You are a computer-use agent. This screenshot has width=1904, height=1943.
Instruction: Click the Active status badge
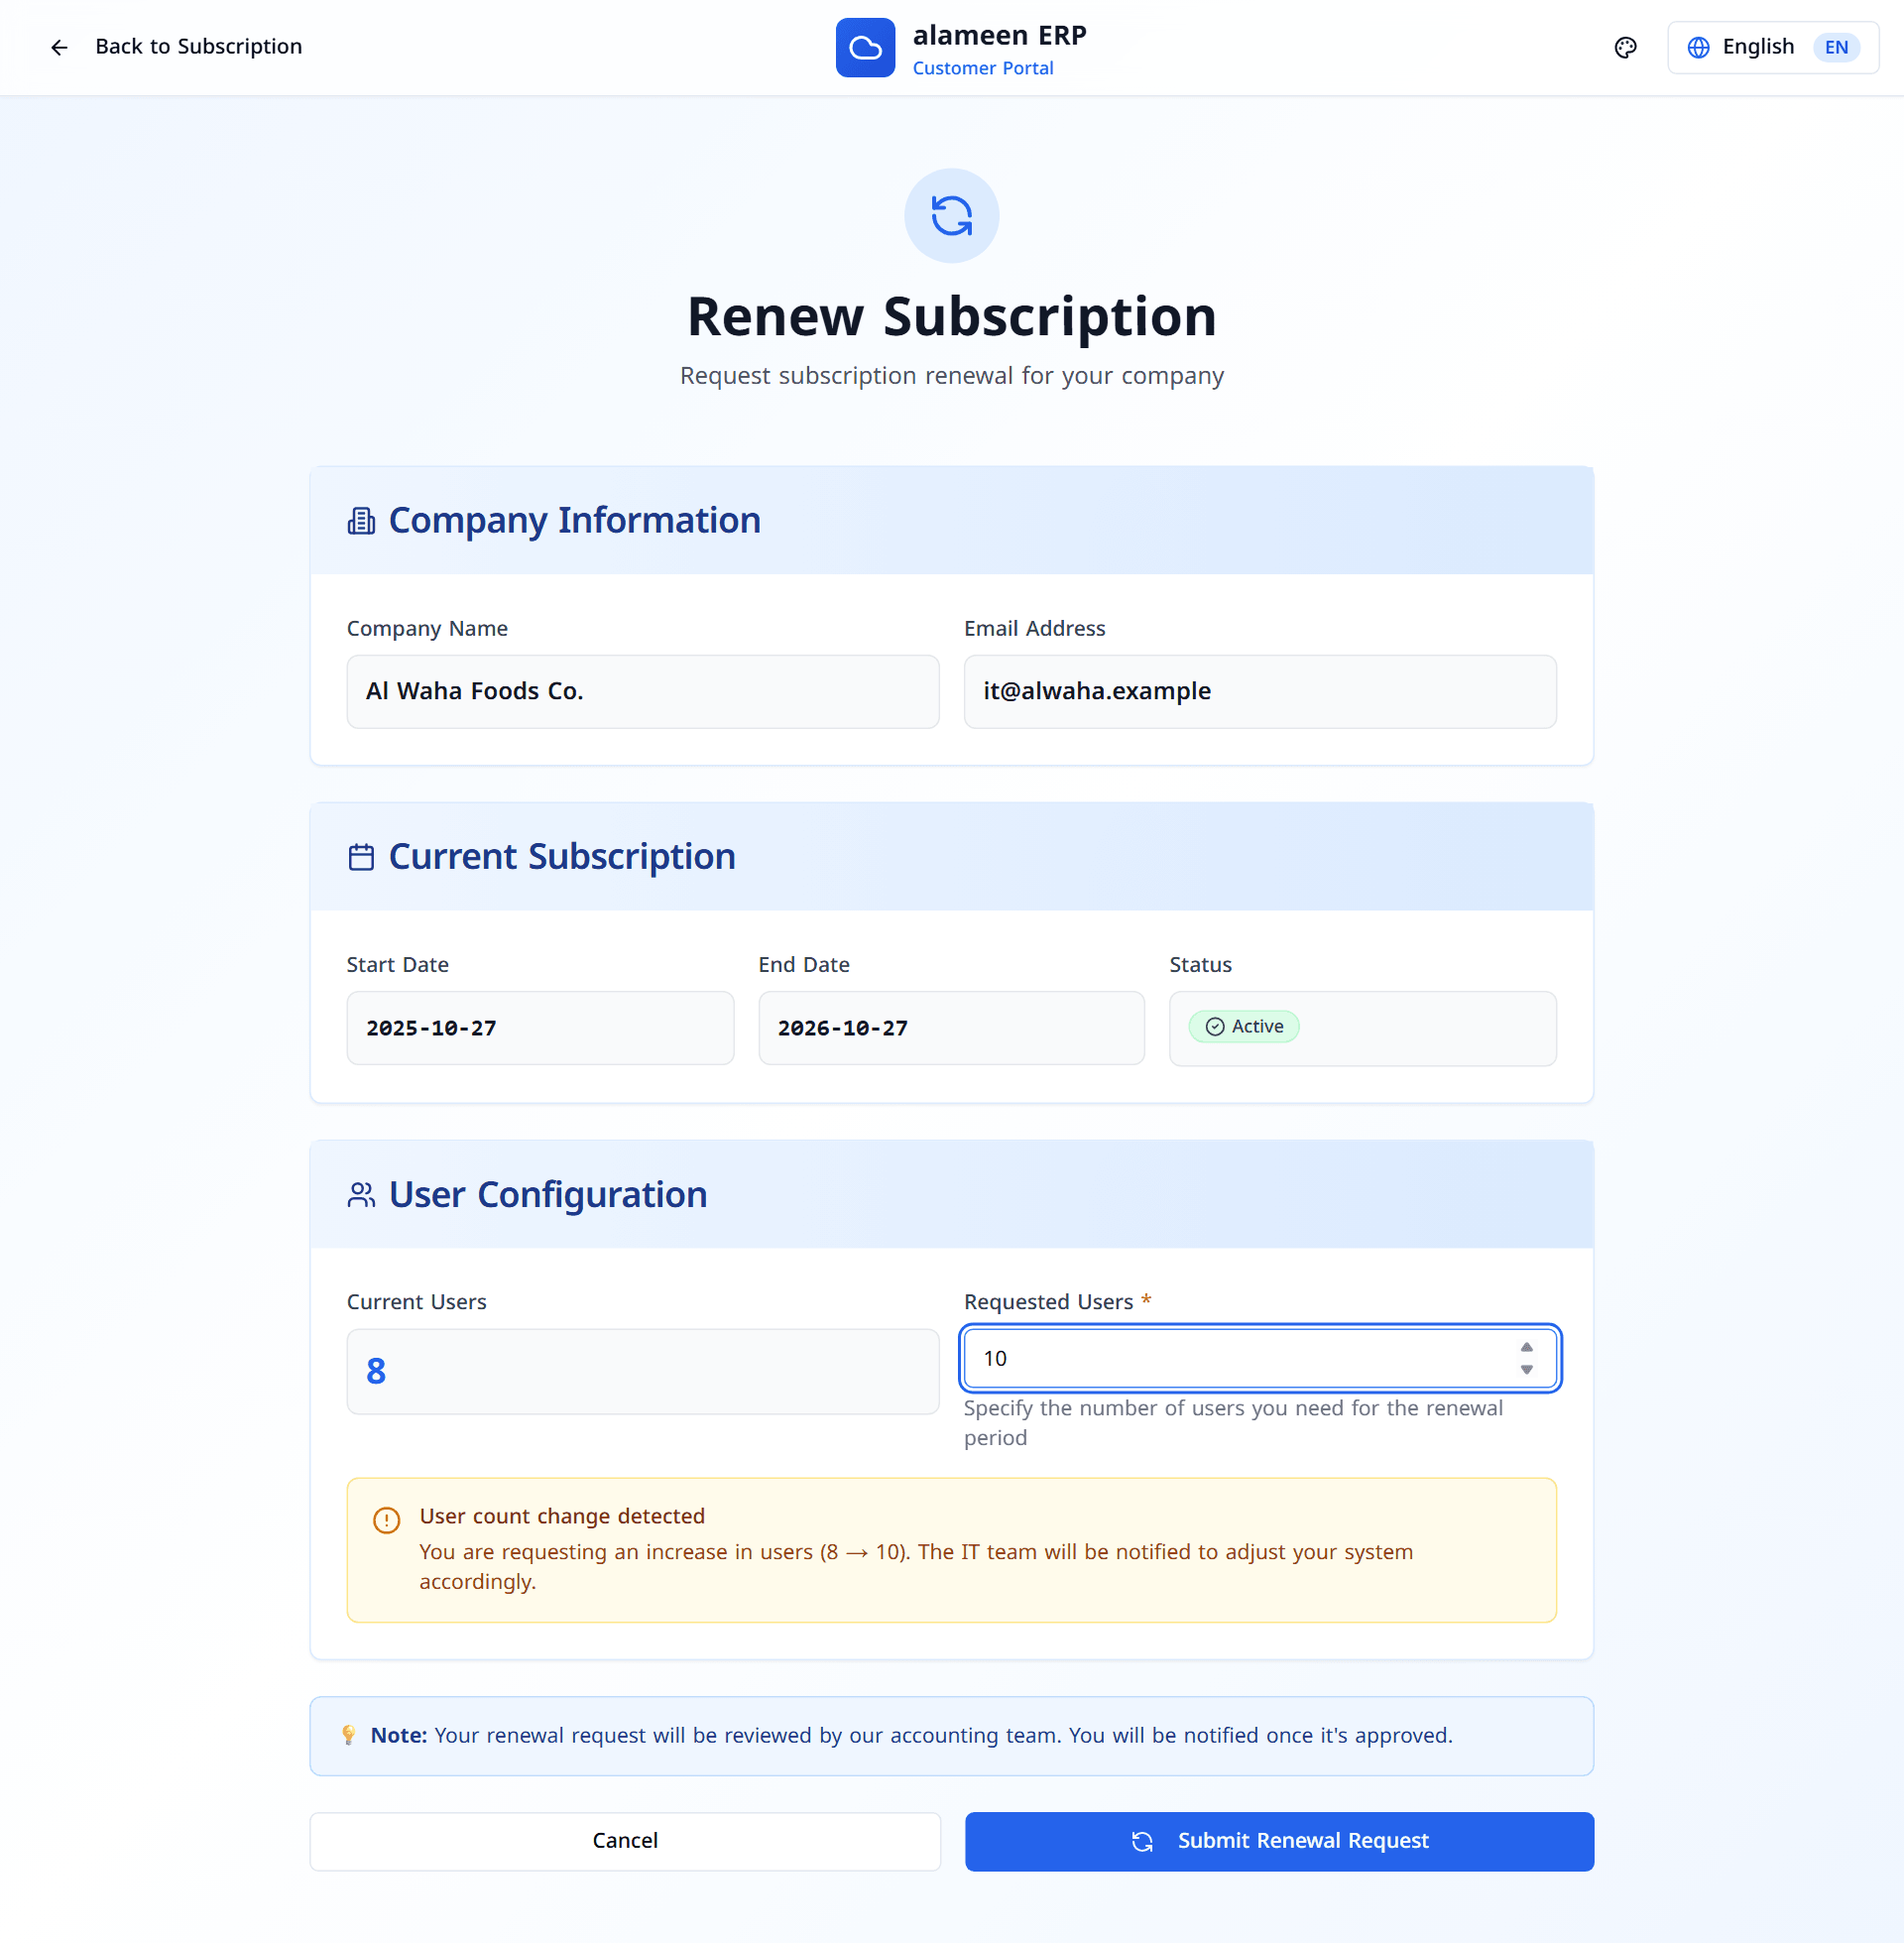point(1244,1026)
